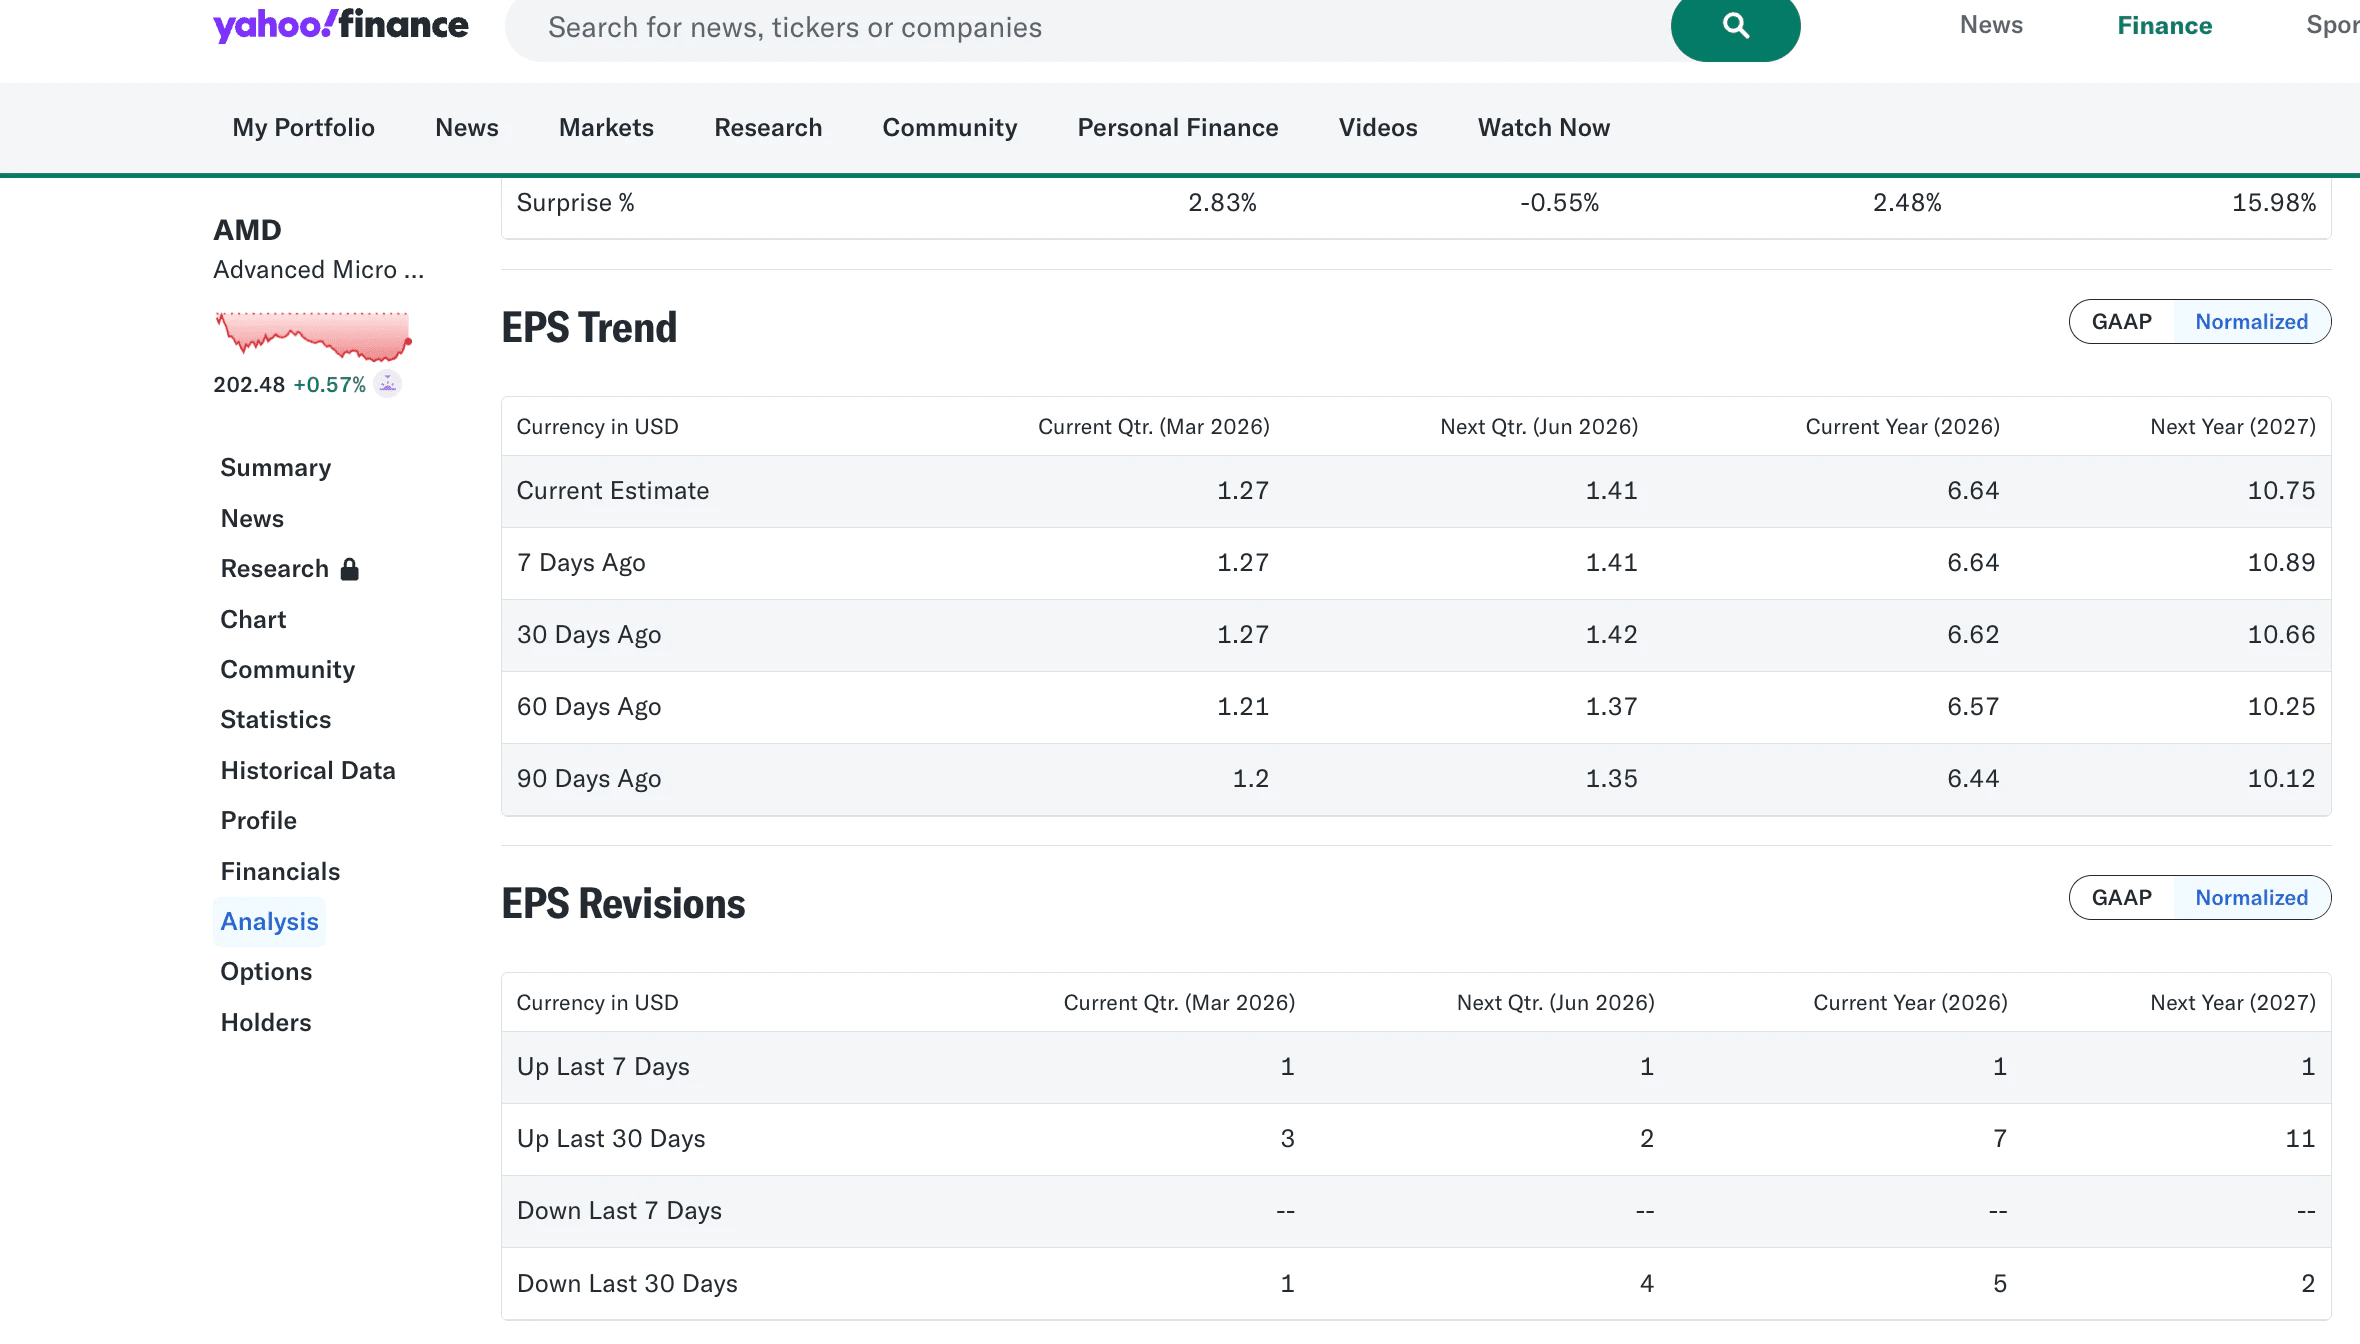This screenshot has height=1344, width=2360.
Task: Click the AMD price sparkline chart
Action: click(x=311, y=335)
